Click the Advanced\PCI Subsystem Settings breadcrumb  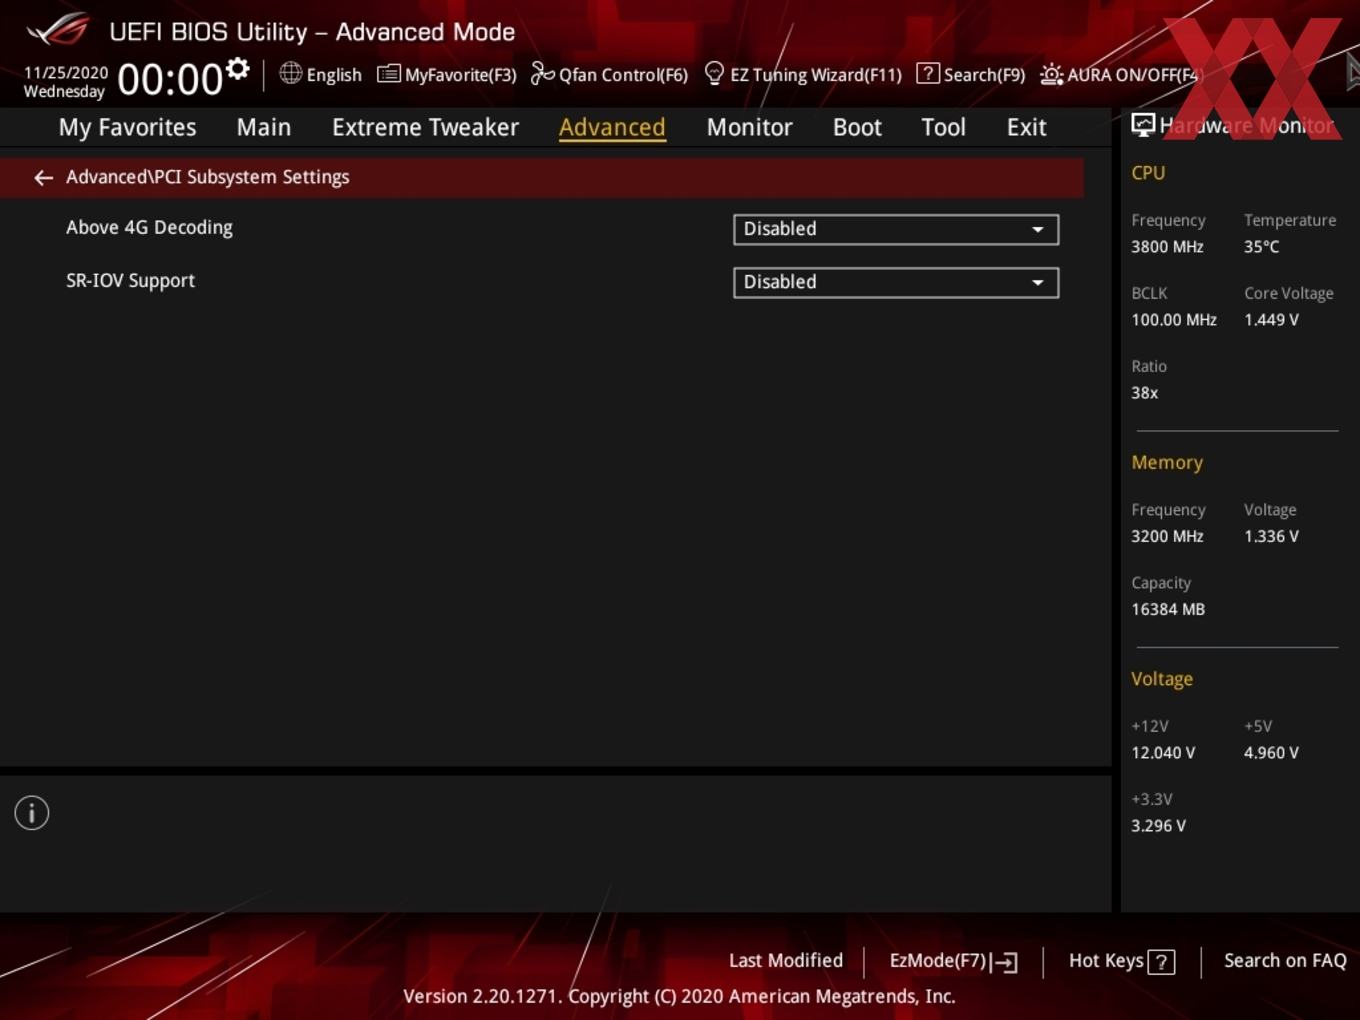coord(208,177)
